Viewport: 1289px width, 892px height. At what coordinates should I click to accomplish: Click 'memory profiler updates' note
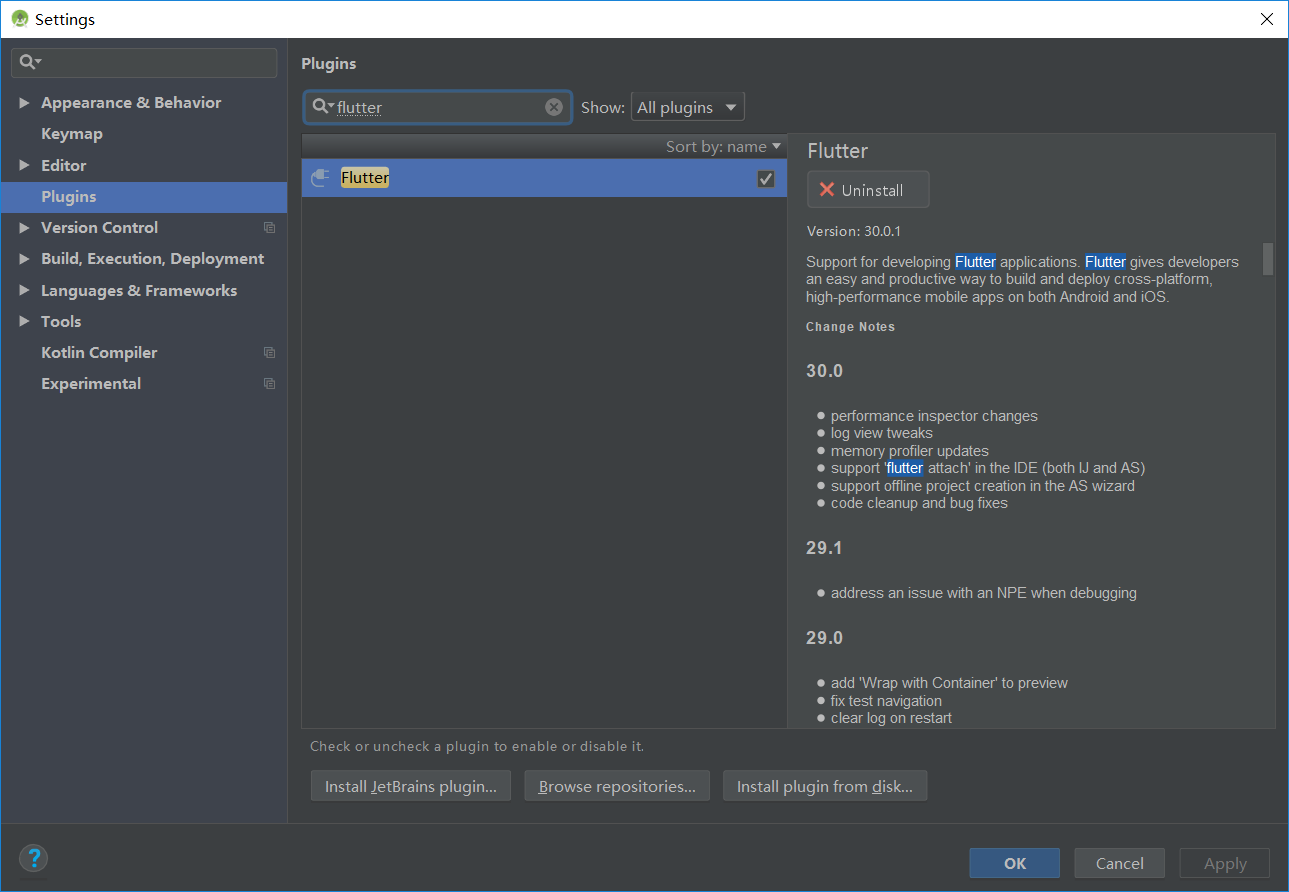[910, 451]
